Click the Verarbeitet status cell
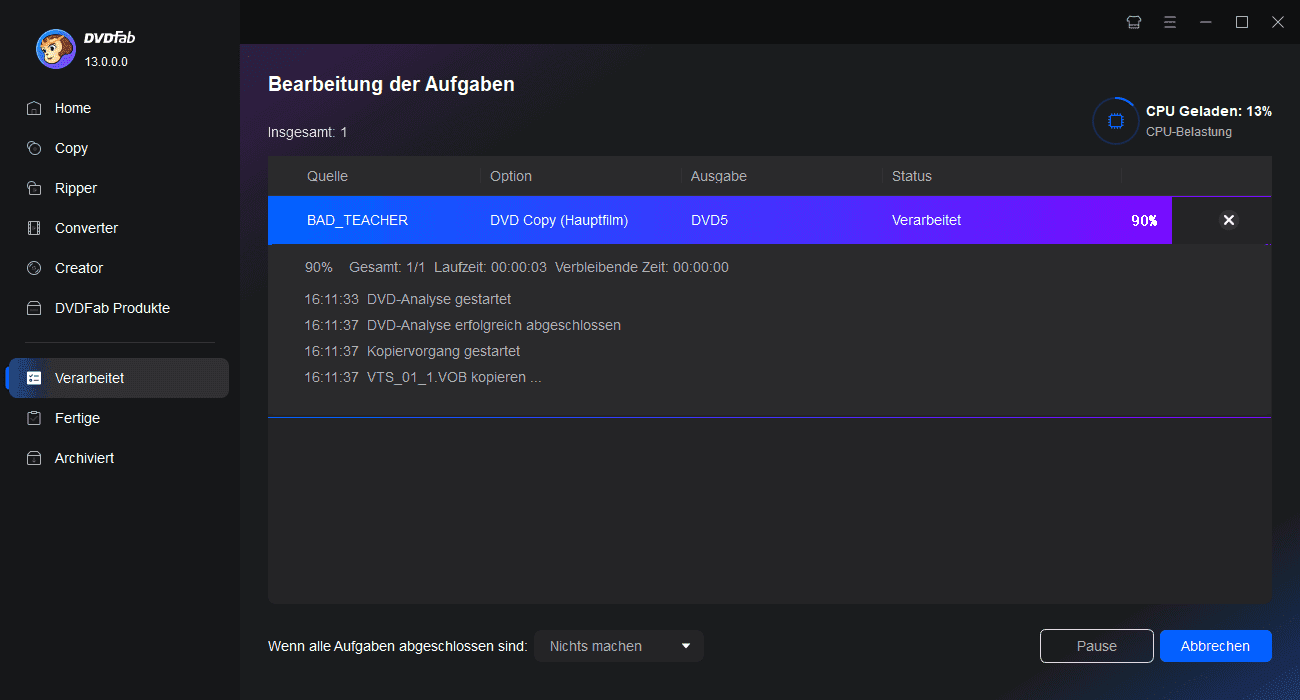The width and height of the screenshot is (1300, 700). point(926,220)
